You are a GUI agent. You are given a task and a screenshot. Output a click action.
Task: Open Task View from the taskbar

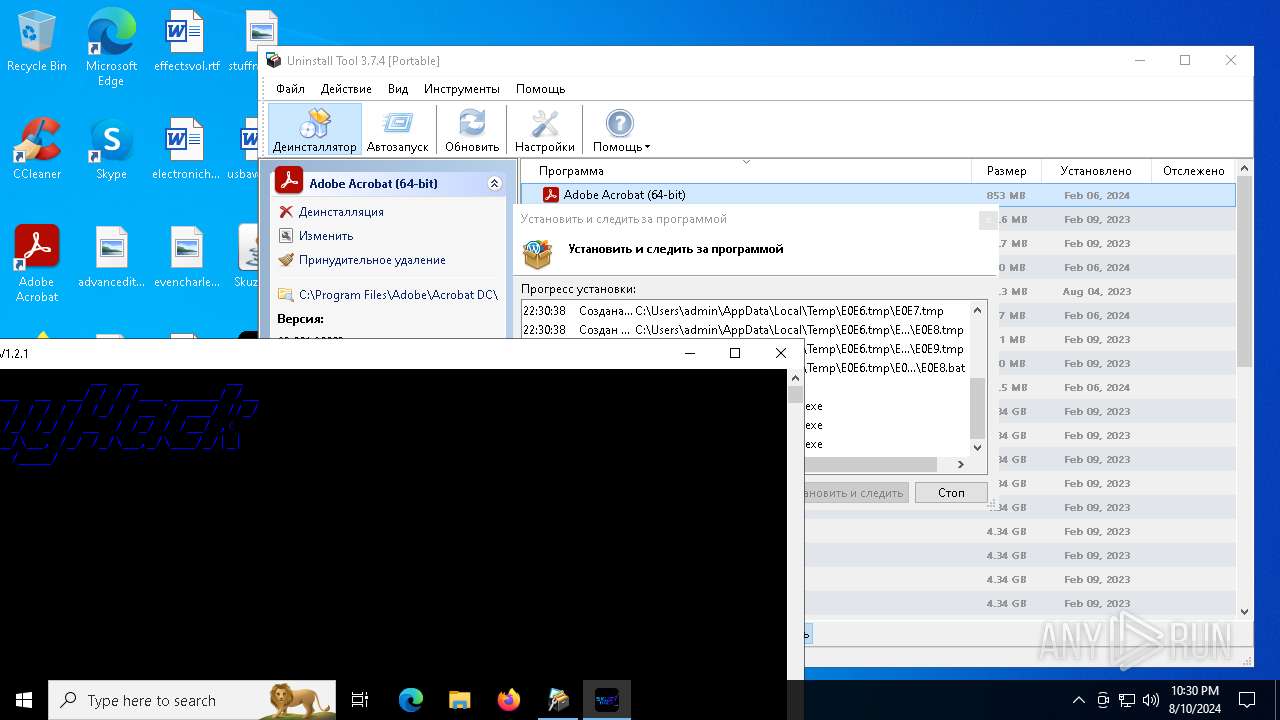click(360, 700)
